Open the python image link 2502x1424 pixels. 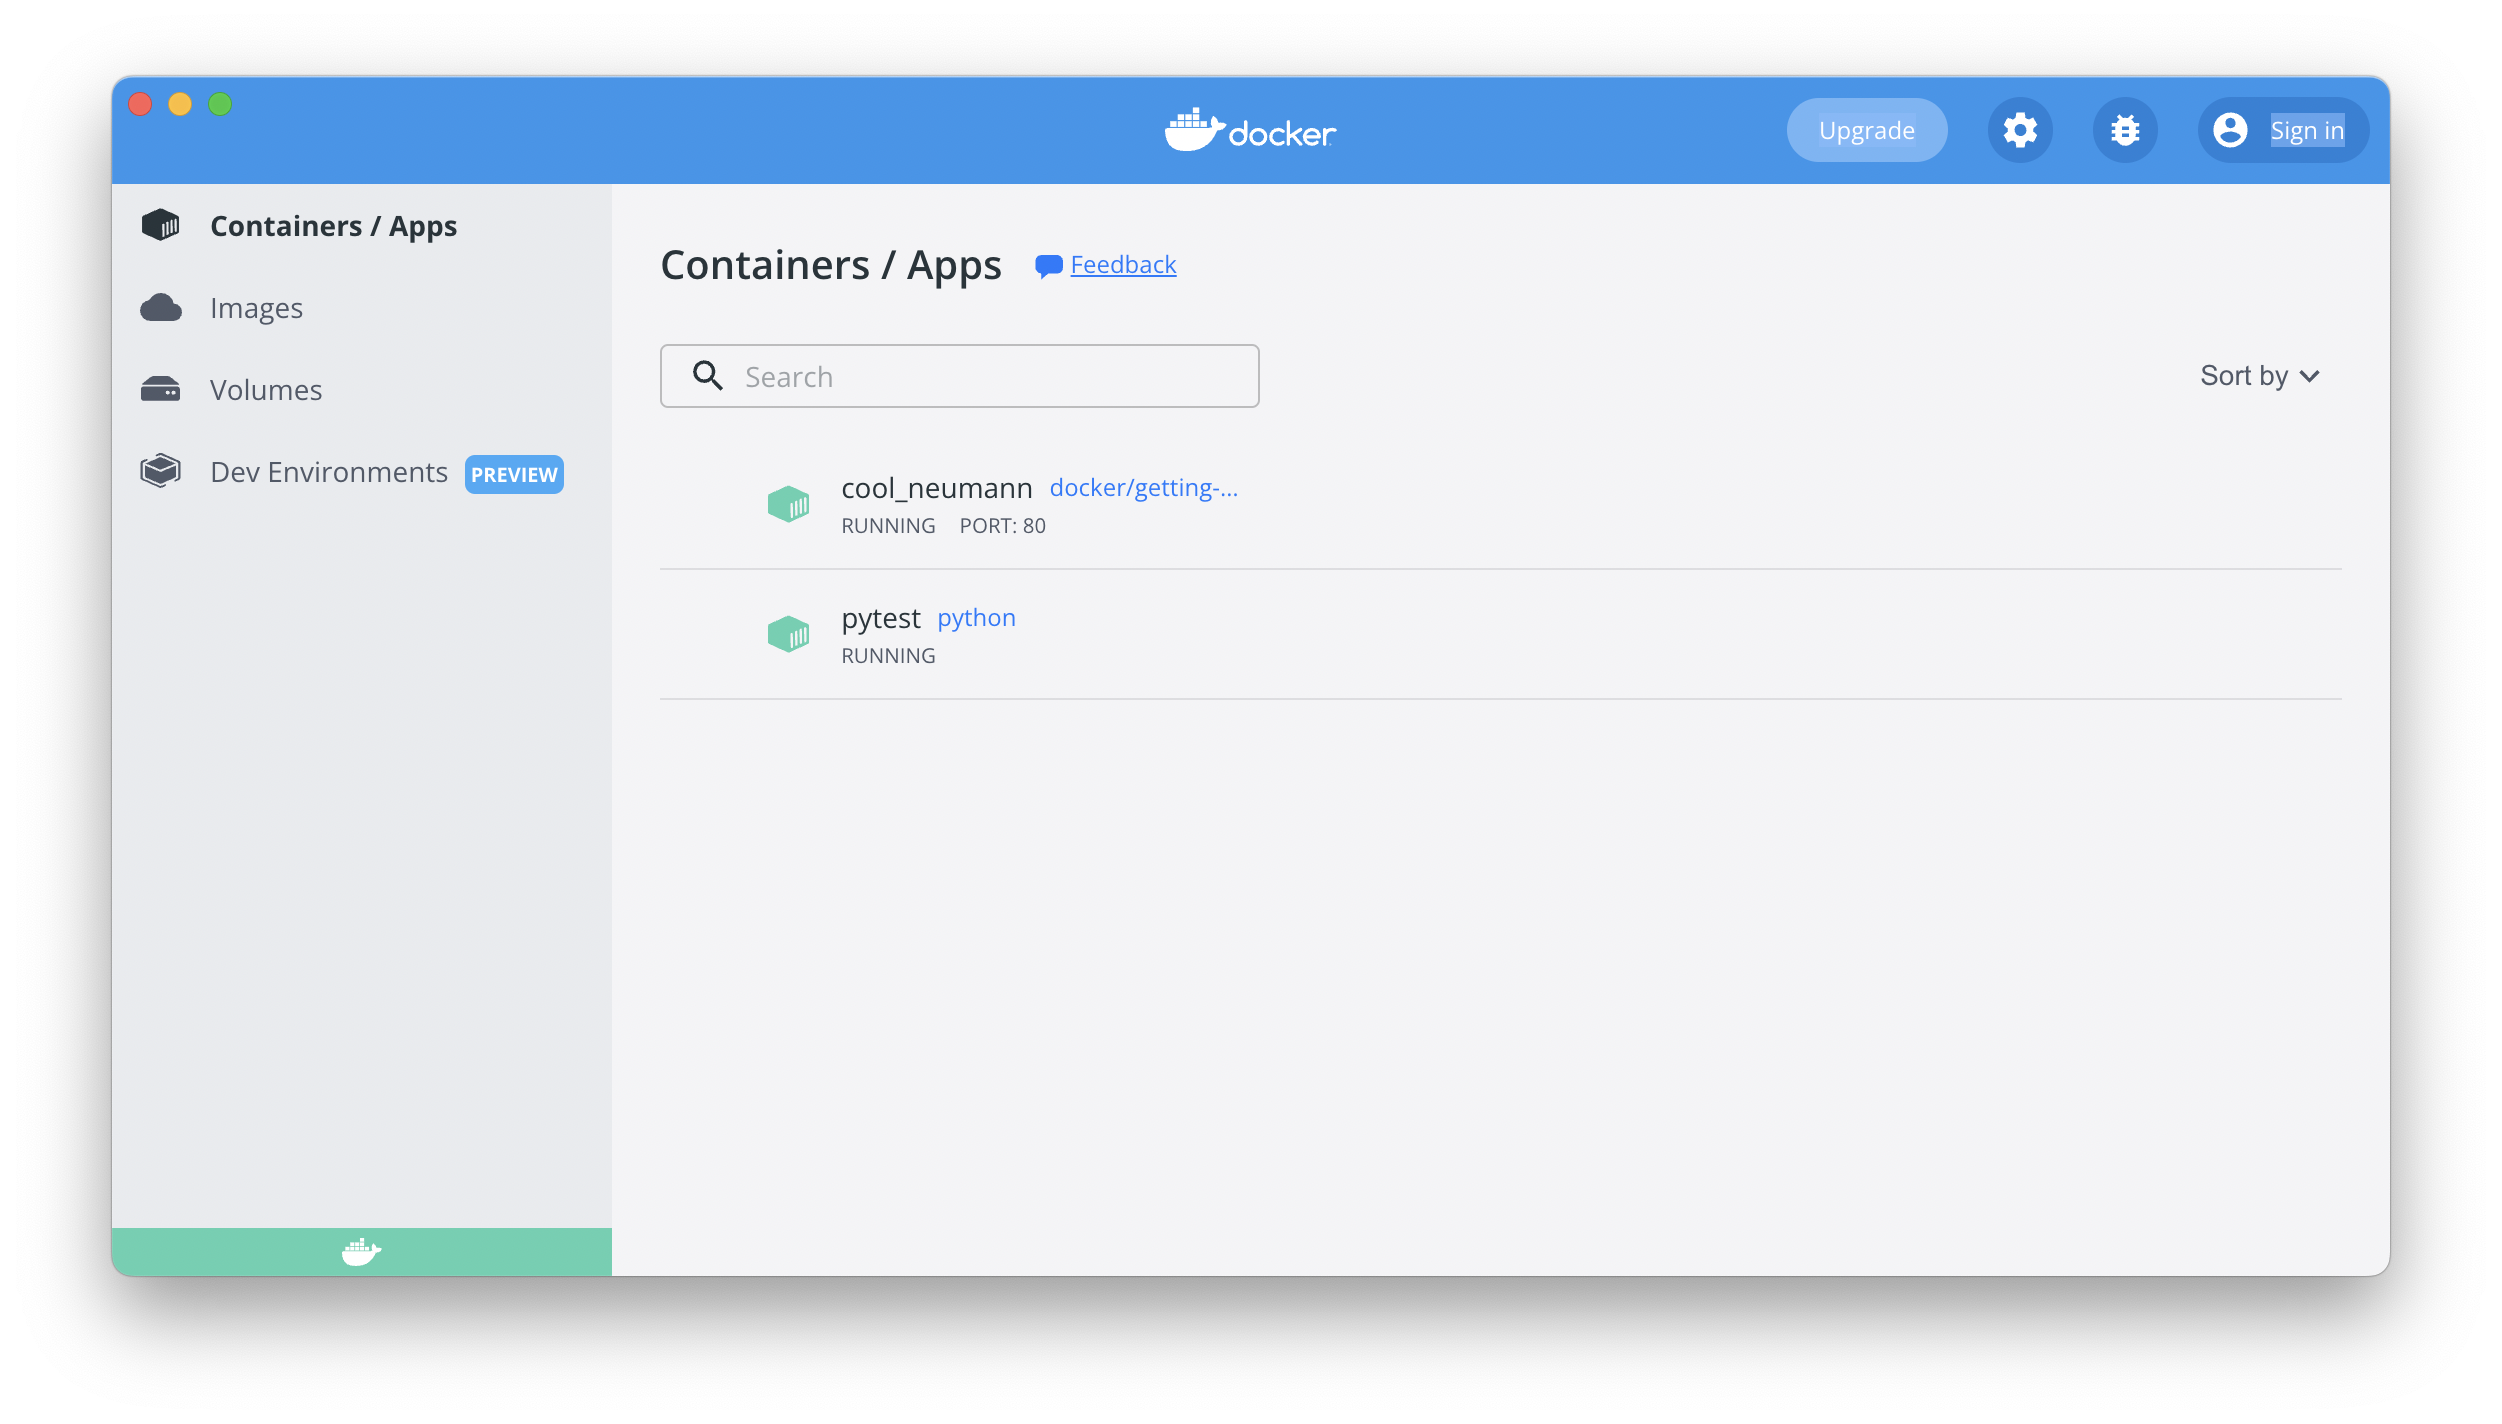[x=977, y=618]
